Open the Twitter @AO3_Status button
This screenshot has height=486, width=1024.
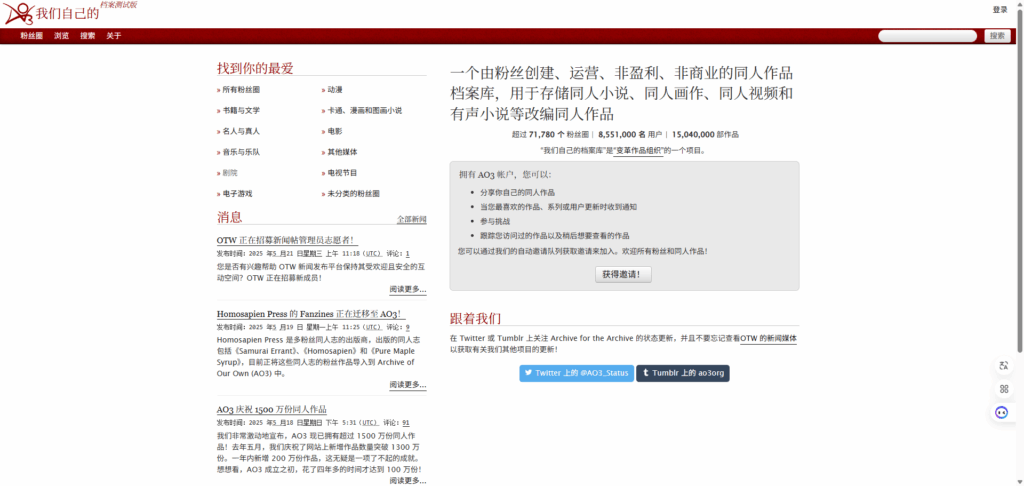point(576,373)
